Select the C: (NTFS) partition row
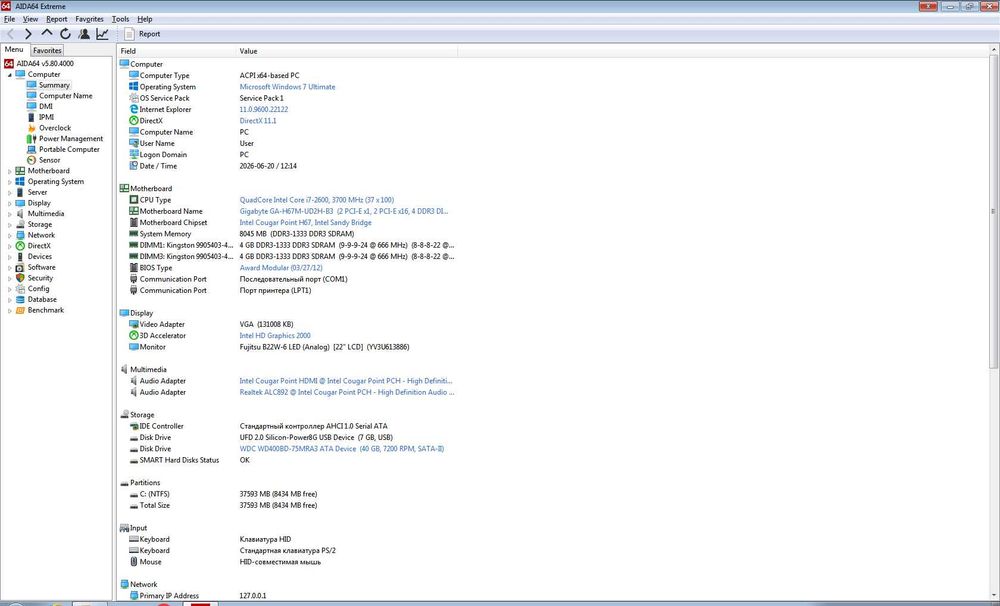The height and width of the screenshot is (606, 1000). [x=286, y=494]
